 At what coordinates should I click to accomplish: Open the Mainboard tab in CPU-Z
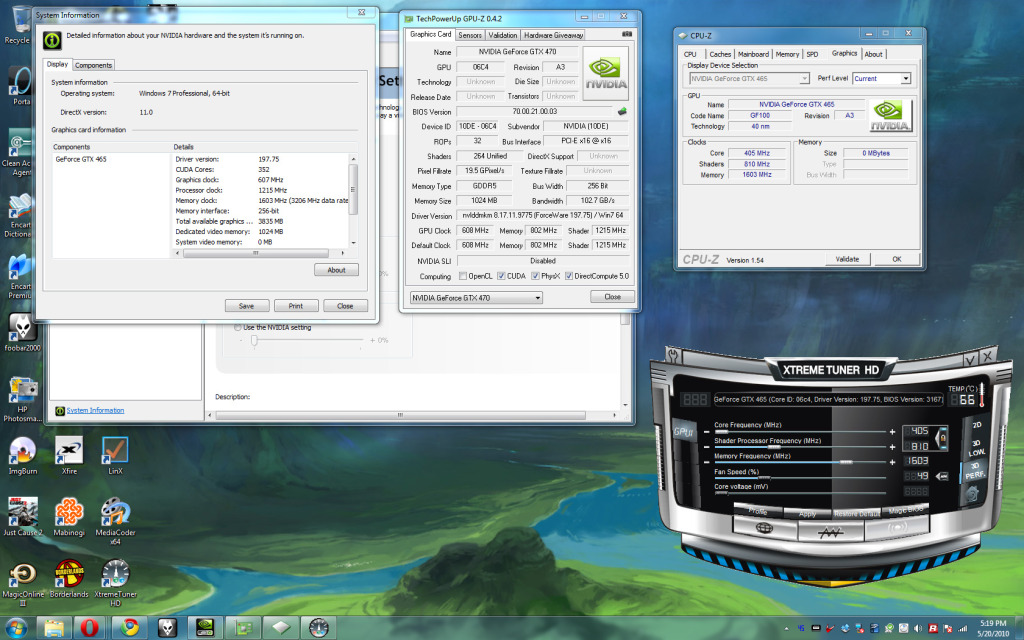[753, 54]
